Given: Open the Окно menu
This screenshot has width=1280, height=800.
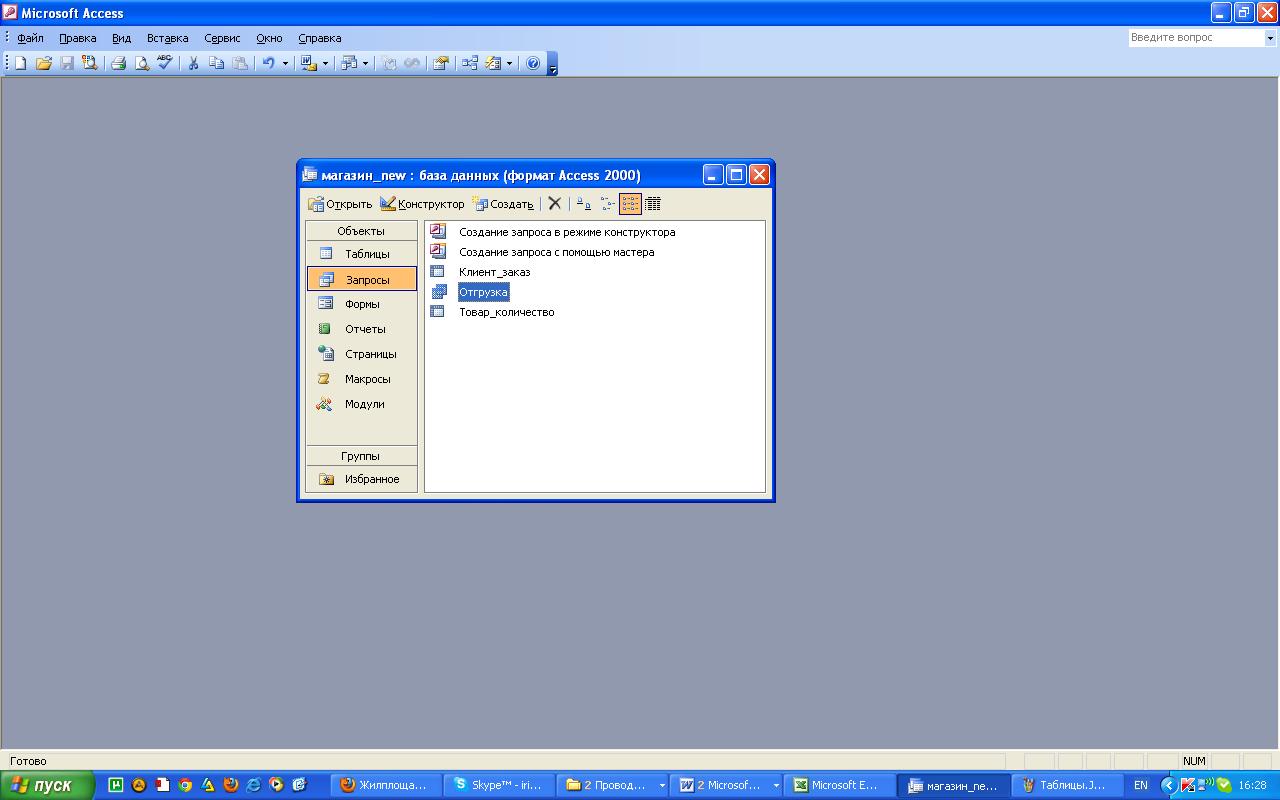Looking at the screenshot, I should [269, 38].
